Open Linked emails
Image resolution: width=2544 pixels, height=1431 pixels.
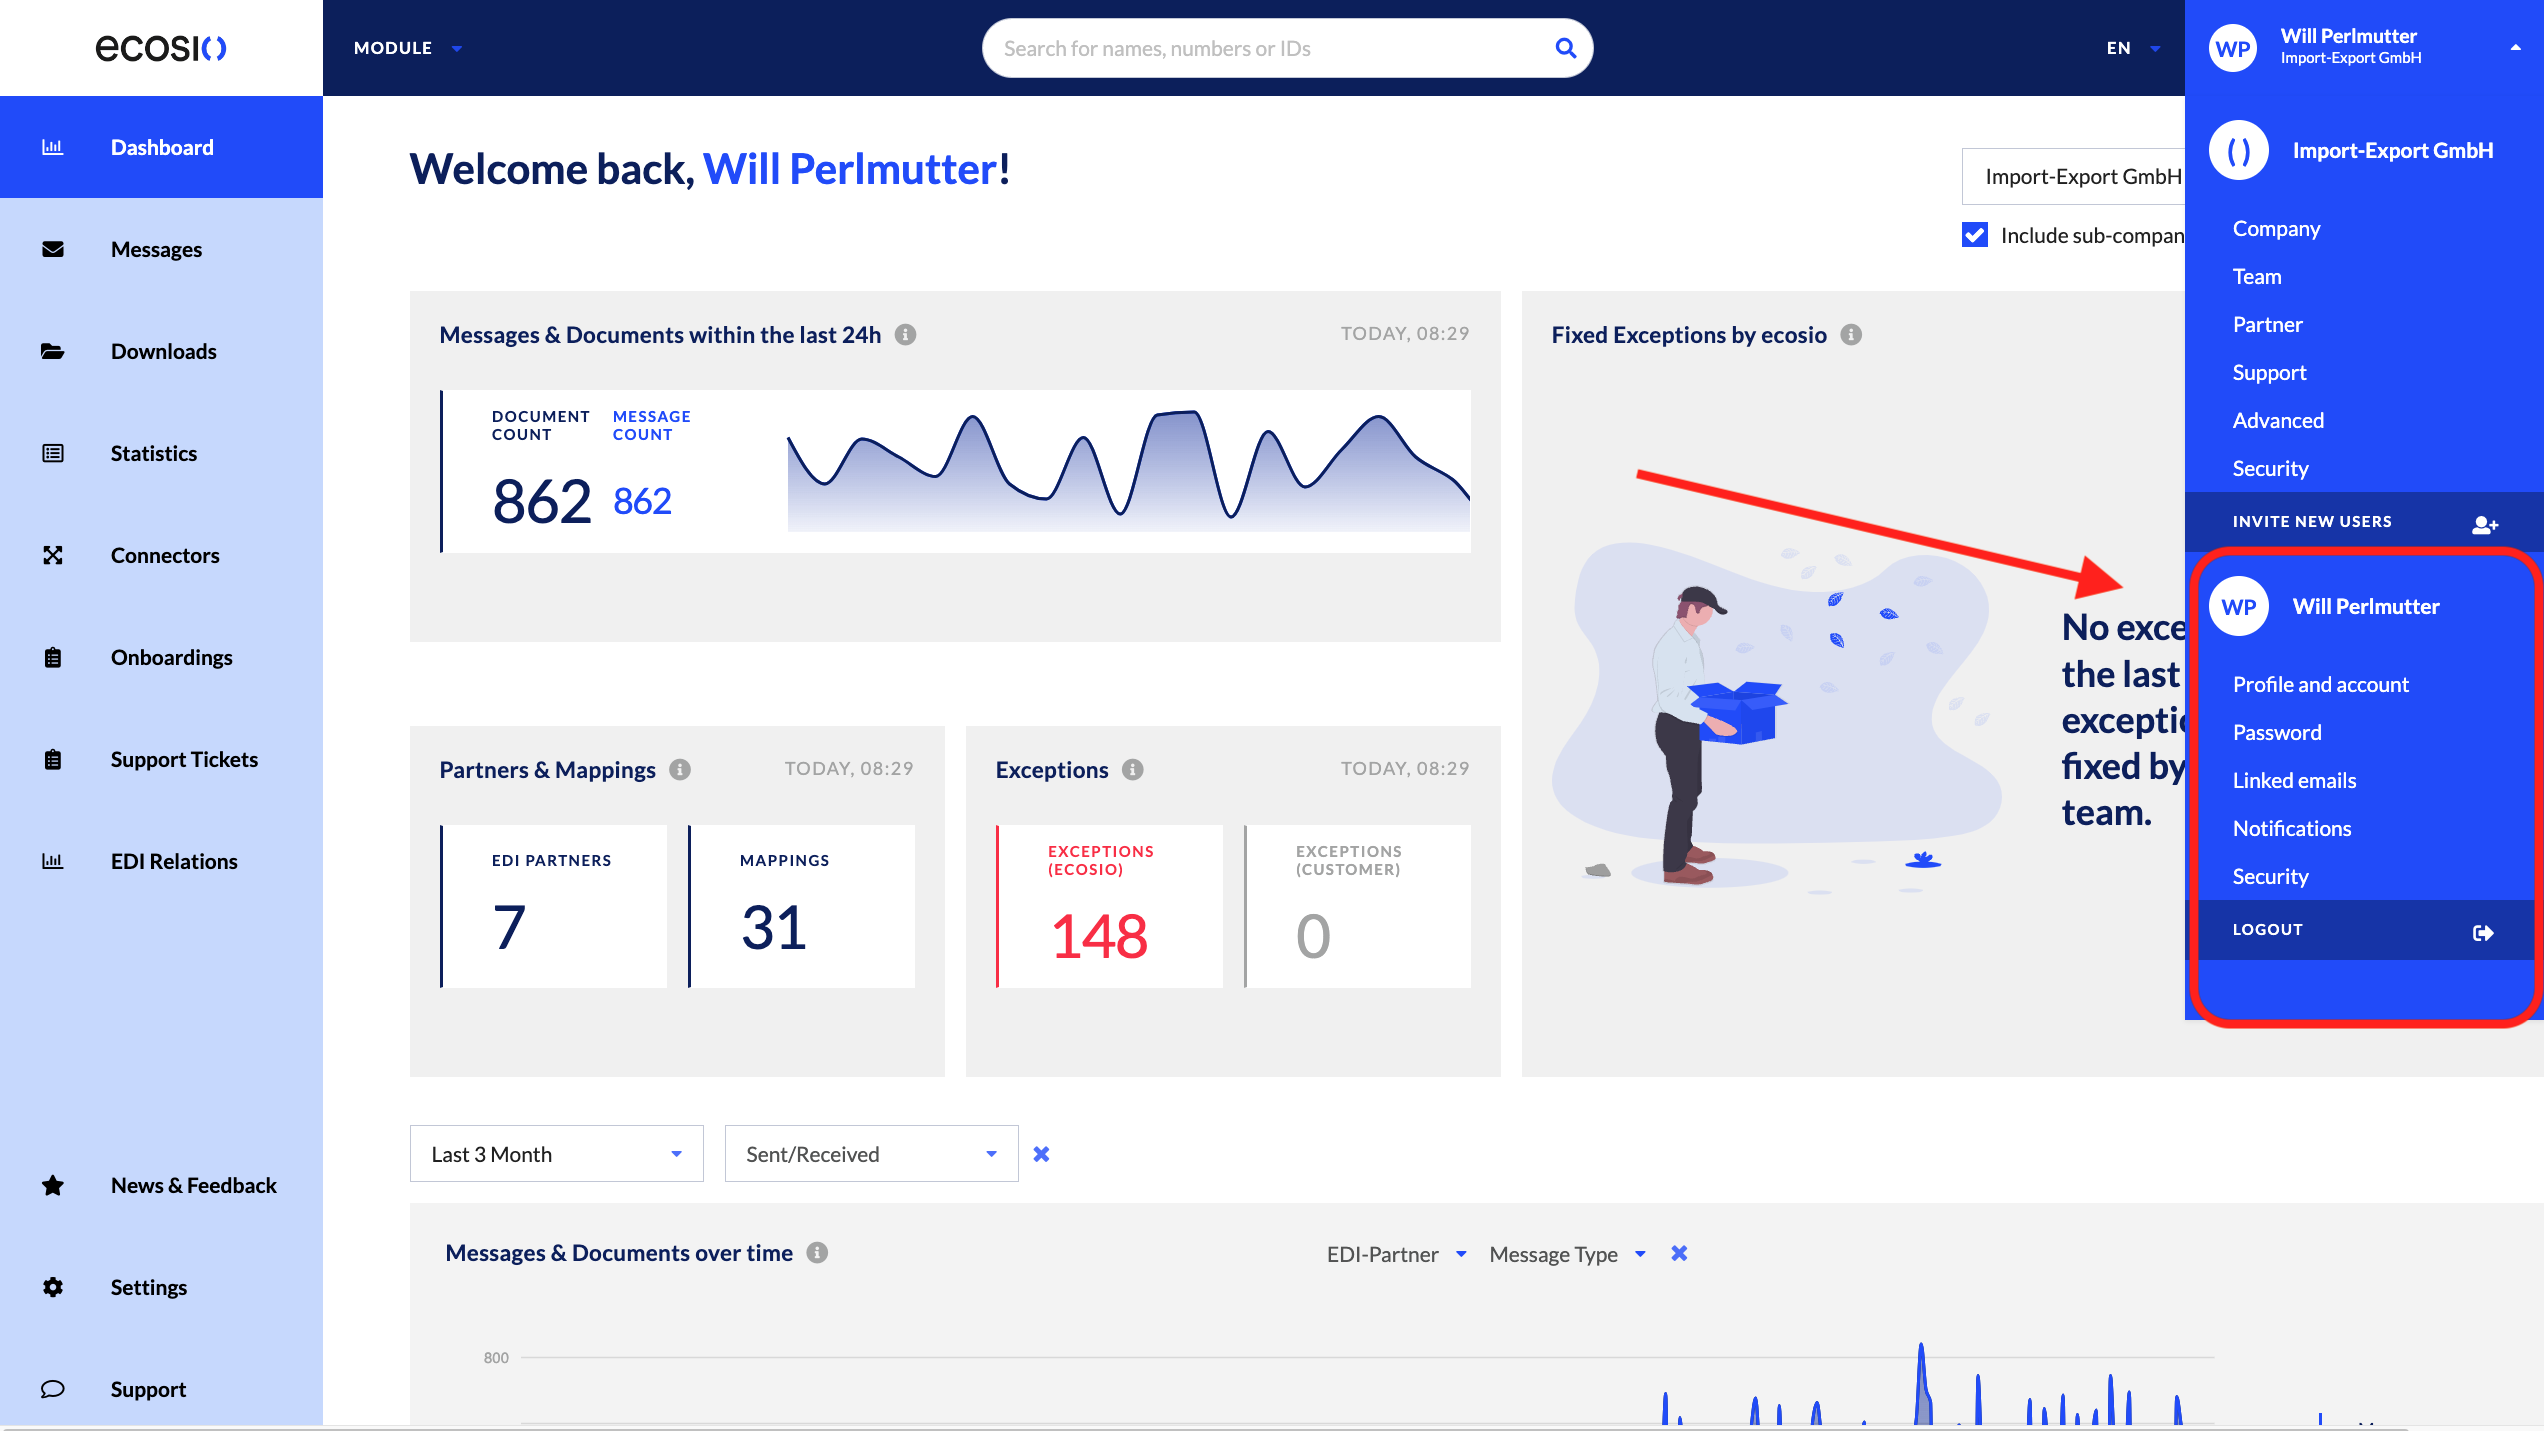click(x=2294, y=780)
